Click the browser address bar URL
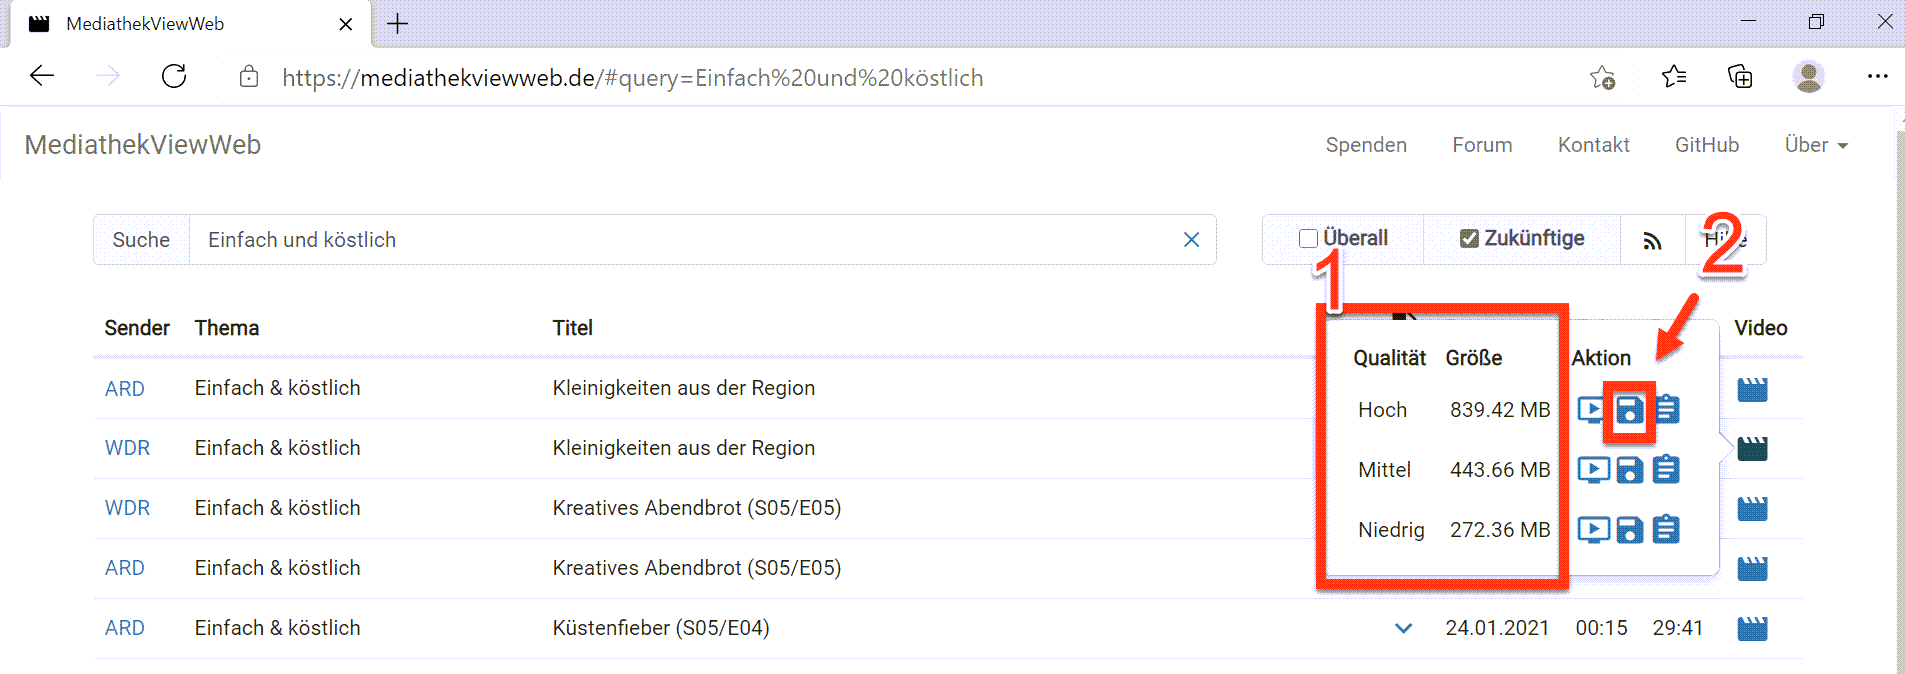1905x674 pixels. point(632,78)
